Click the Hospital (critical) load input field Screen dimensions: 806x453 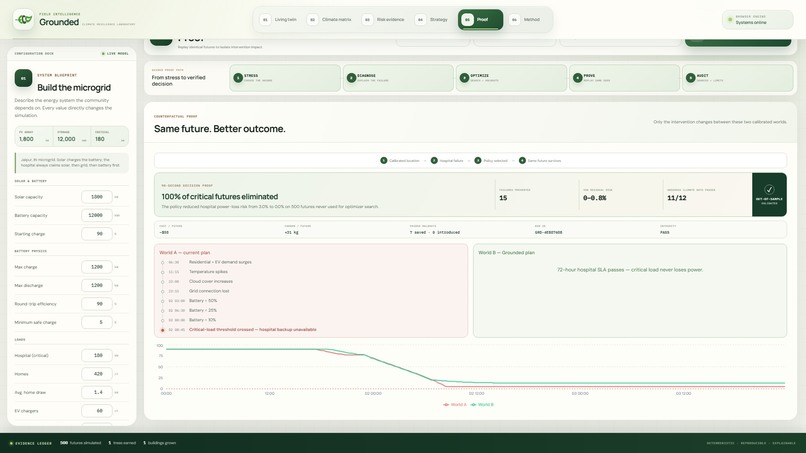click(x=97, y=355)
